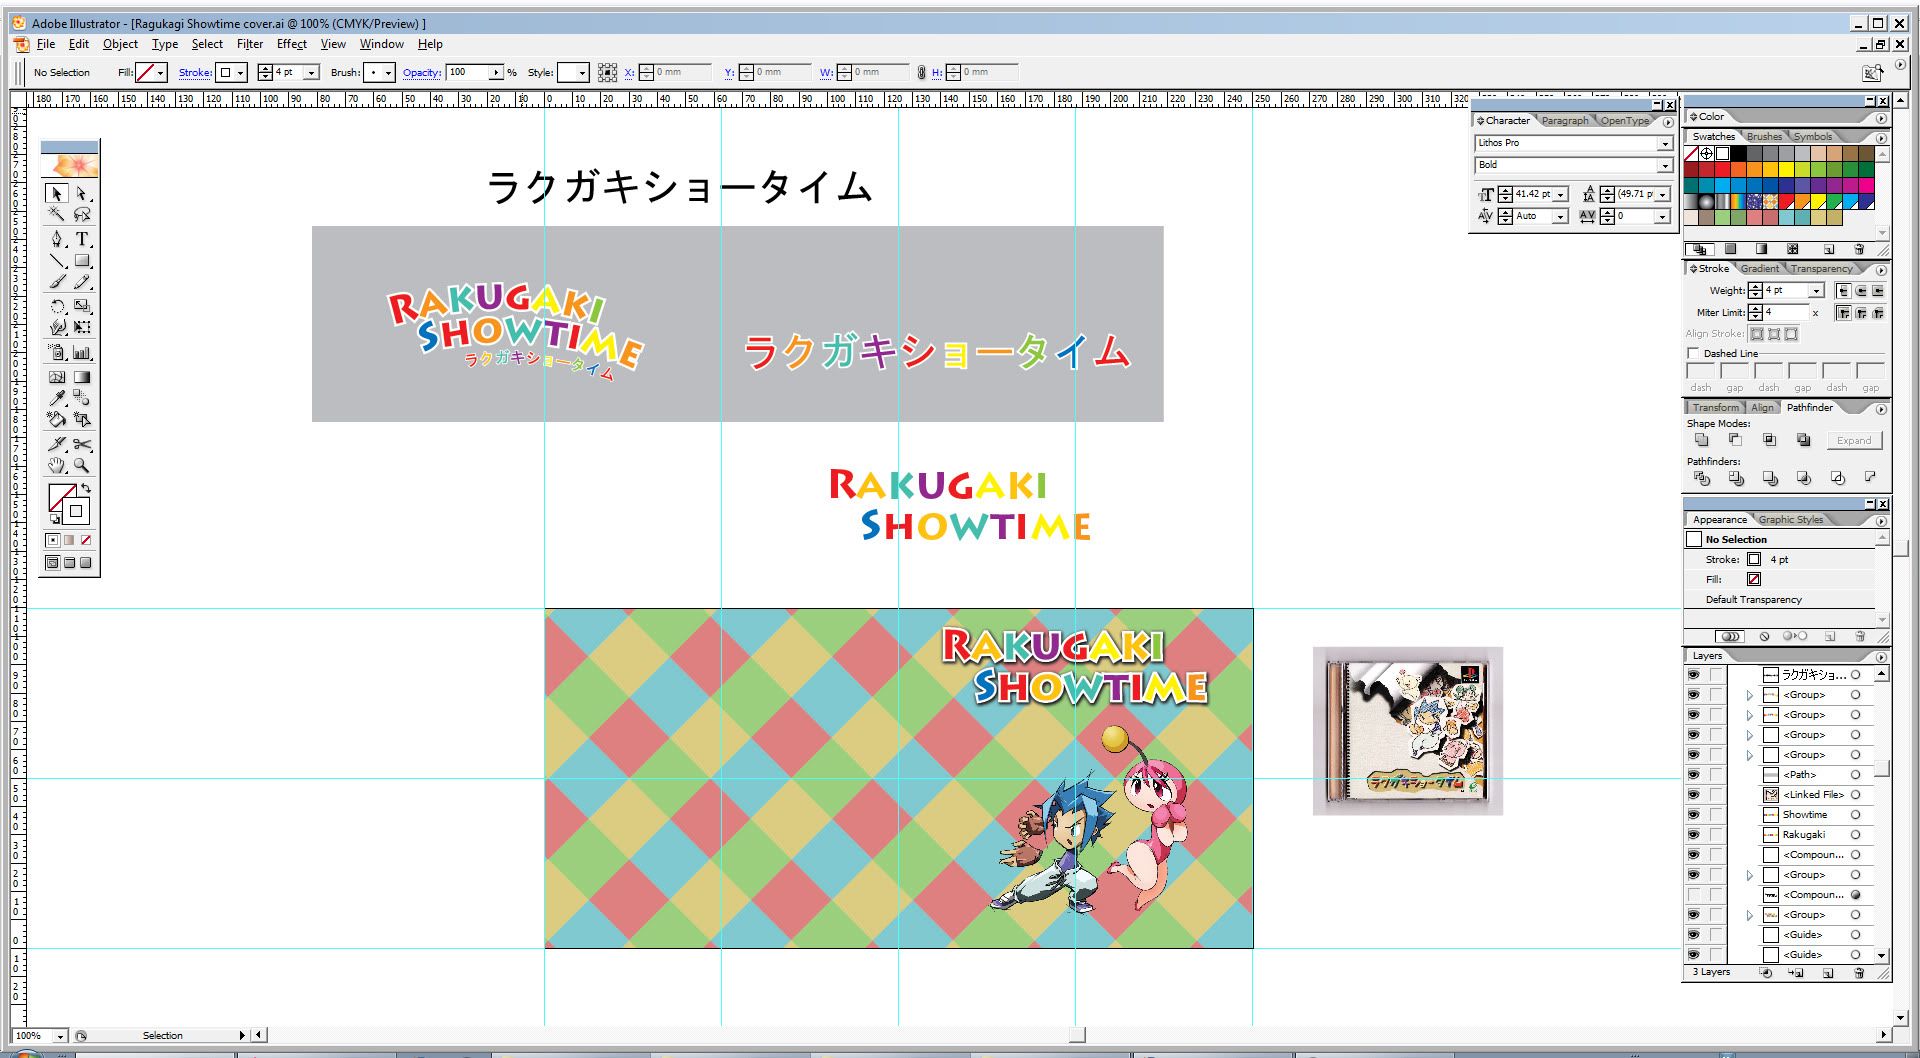
Task: Hide the <Path> layer item
Action: pos(1693,775)
